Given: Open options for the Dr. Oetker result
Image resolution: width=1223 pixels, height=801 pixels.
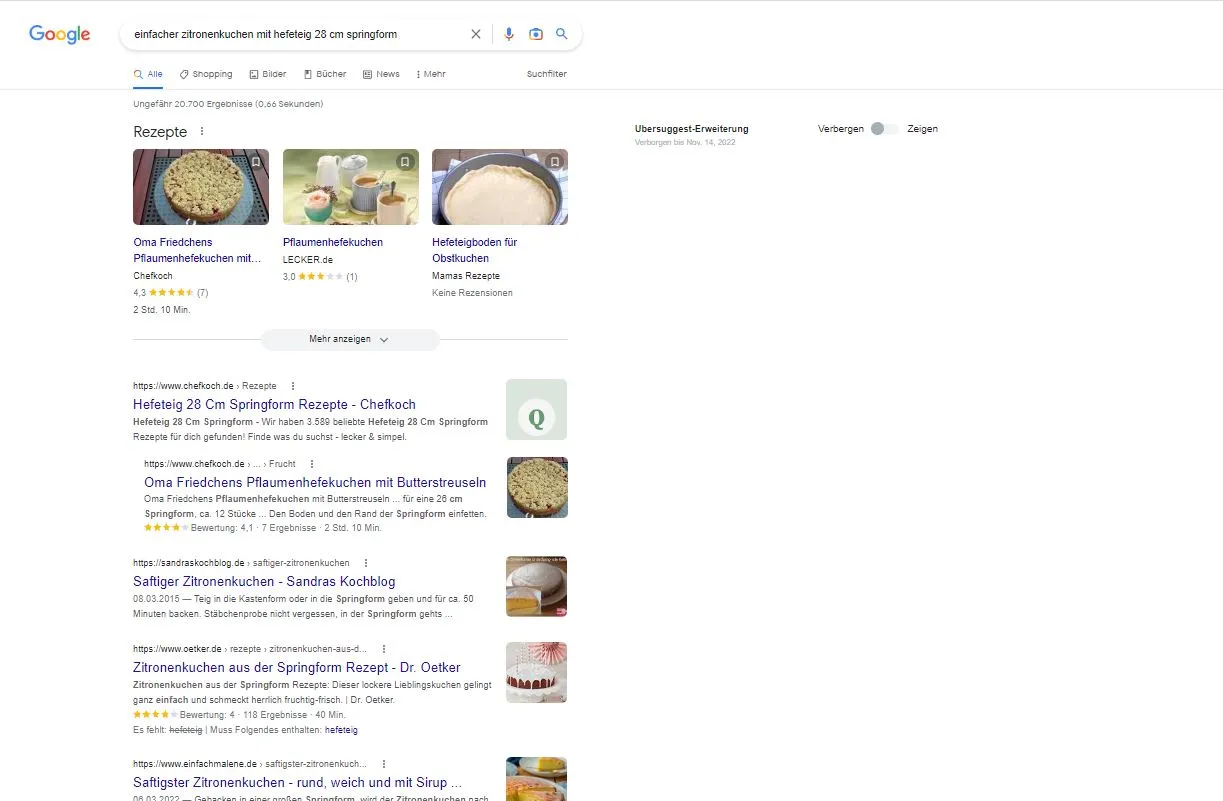Looking at the screenshot, I should pos(384,648).
